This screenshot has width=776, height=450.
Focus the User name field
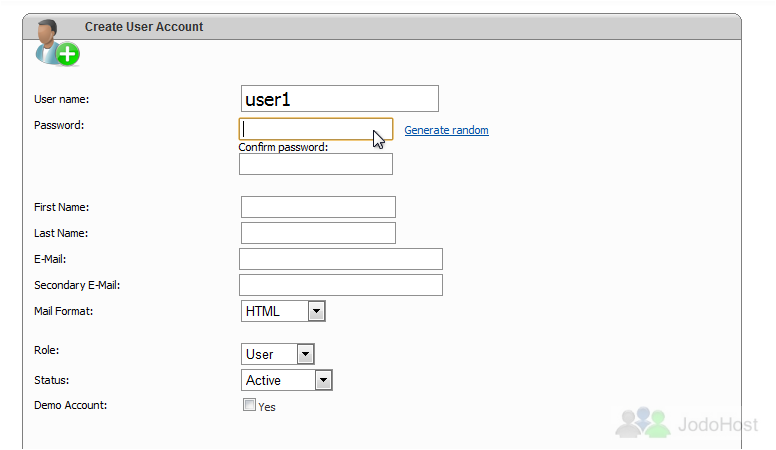[340, 99]
